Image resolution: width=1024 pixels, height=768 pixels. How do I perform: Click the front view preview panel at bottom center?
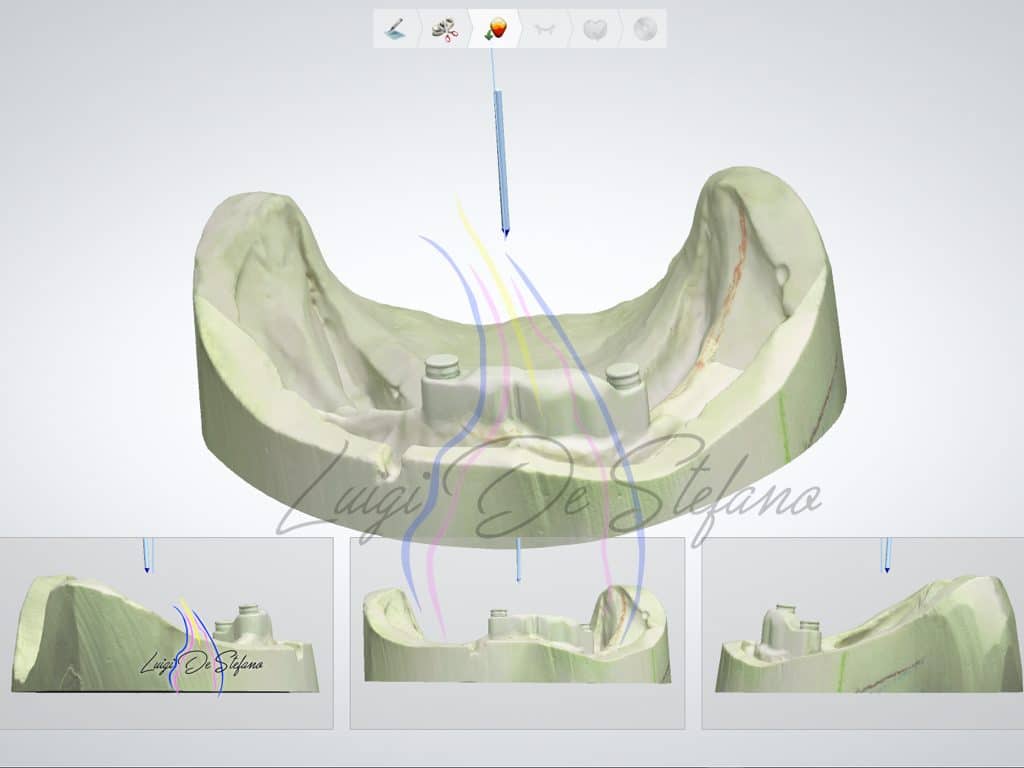517,632
